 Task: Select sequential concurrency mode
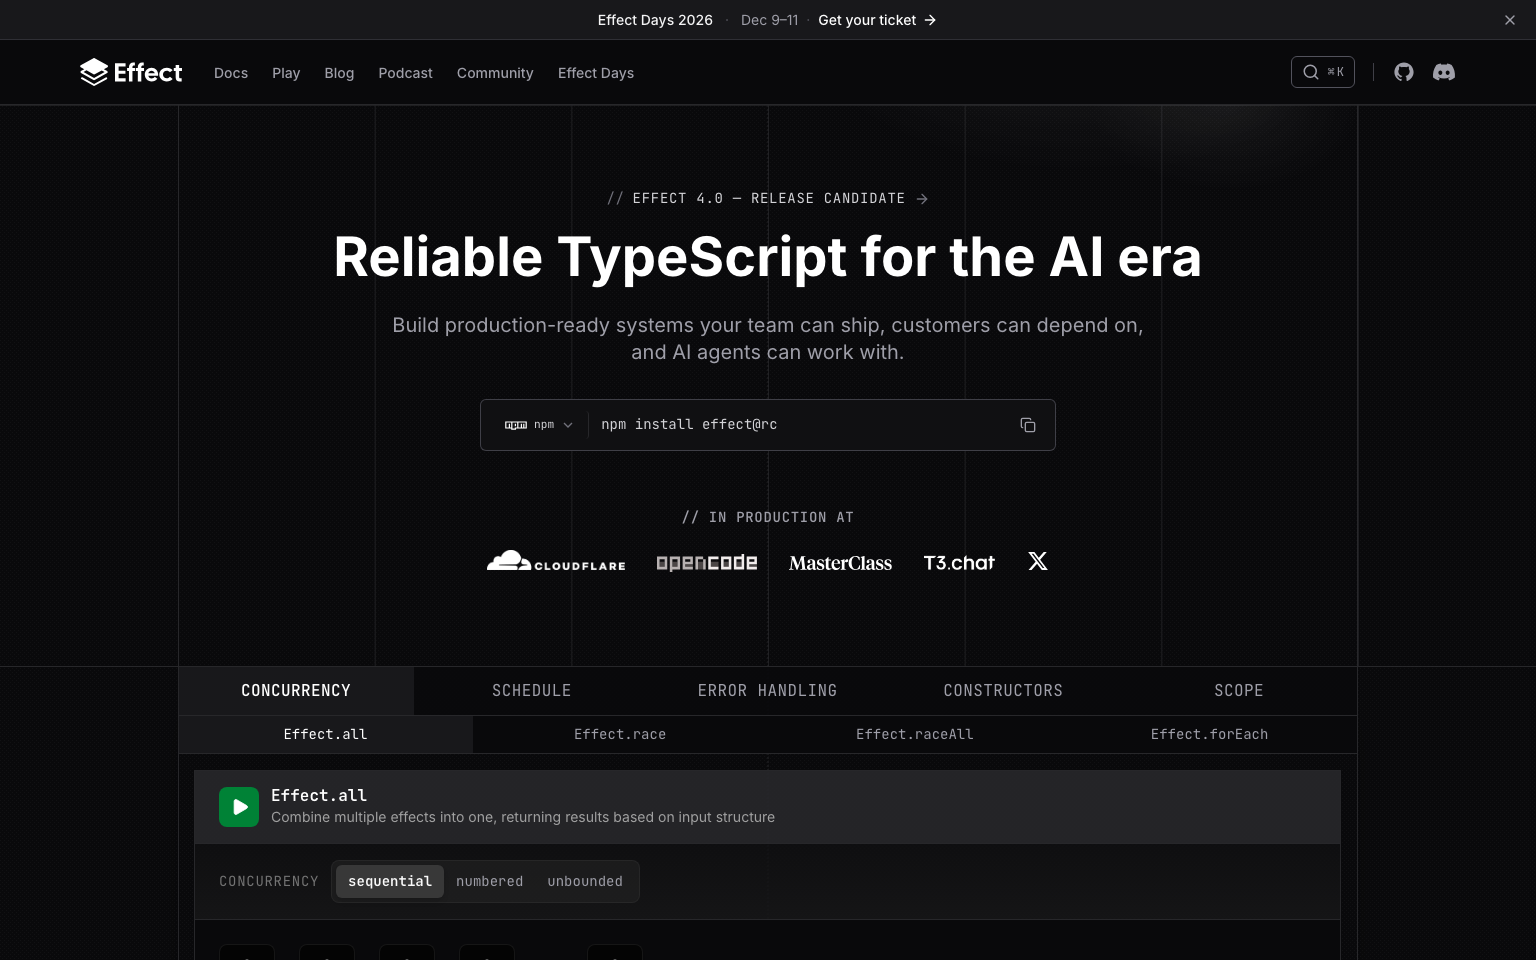tap(390, 881)
